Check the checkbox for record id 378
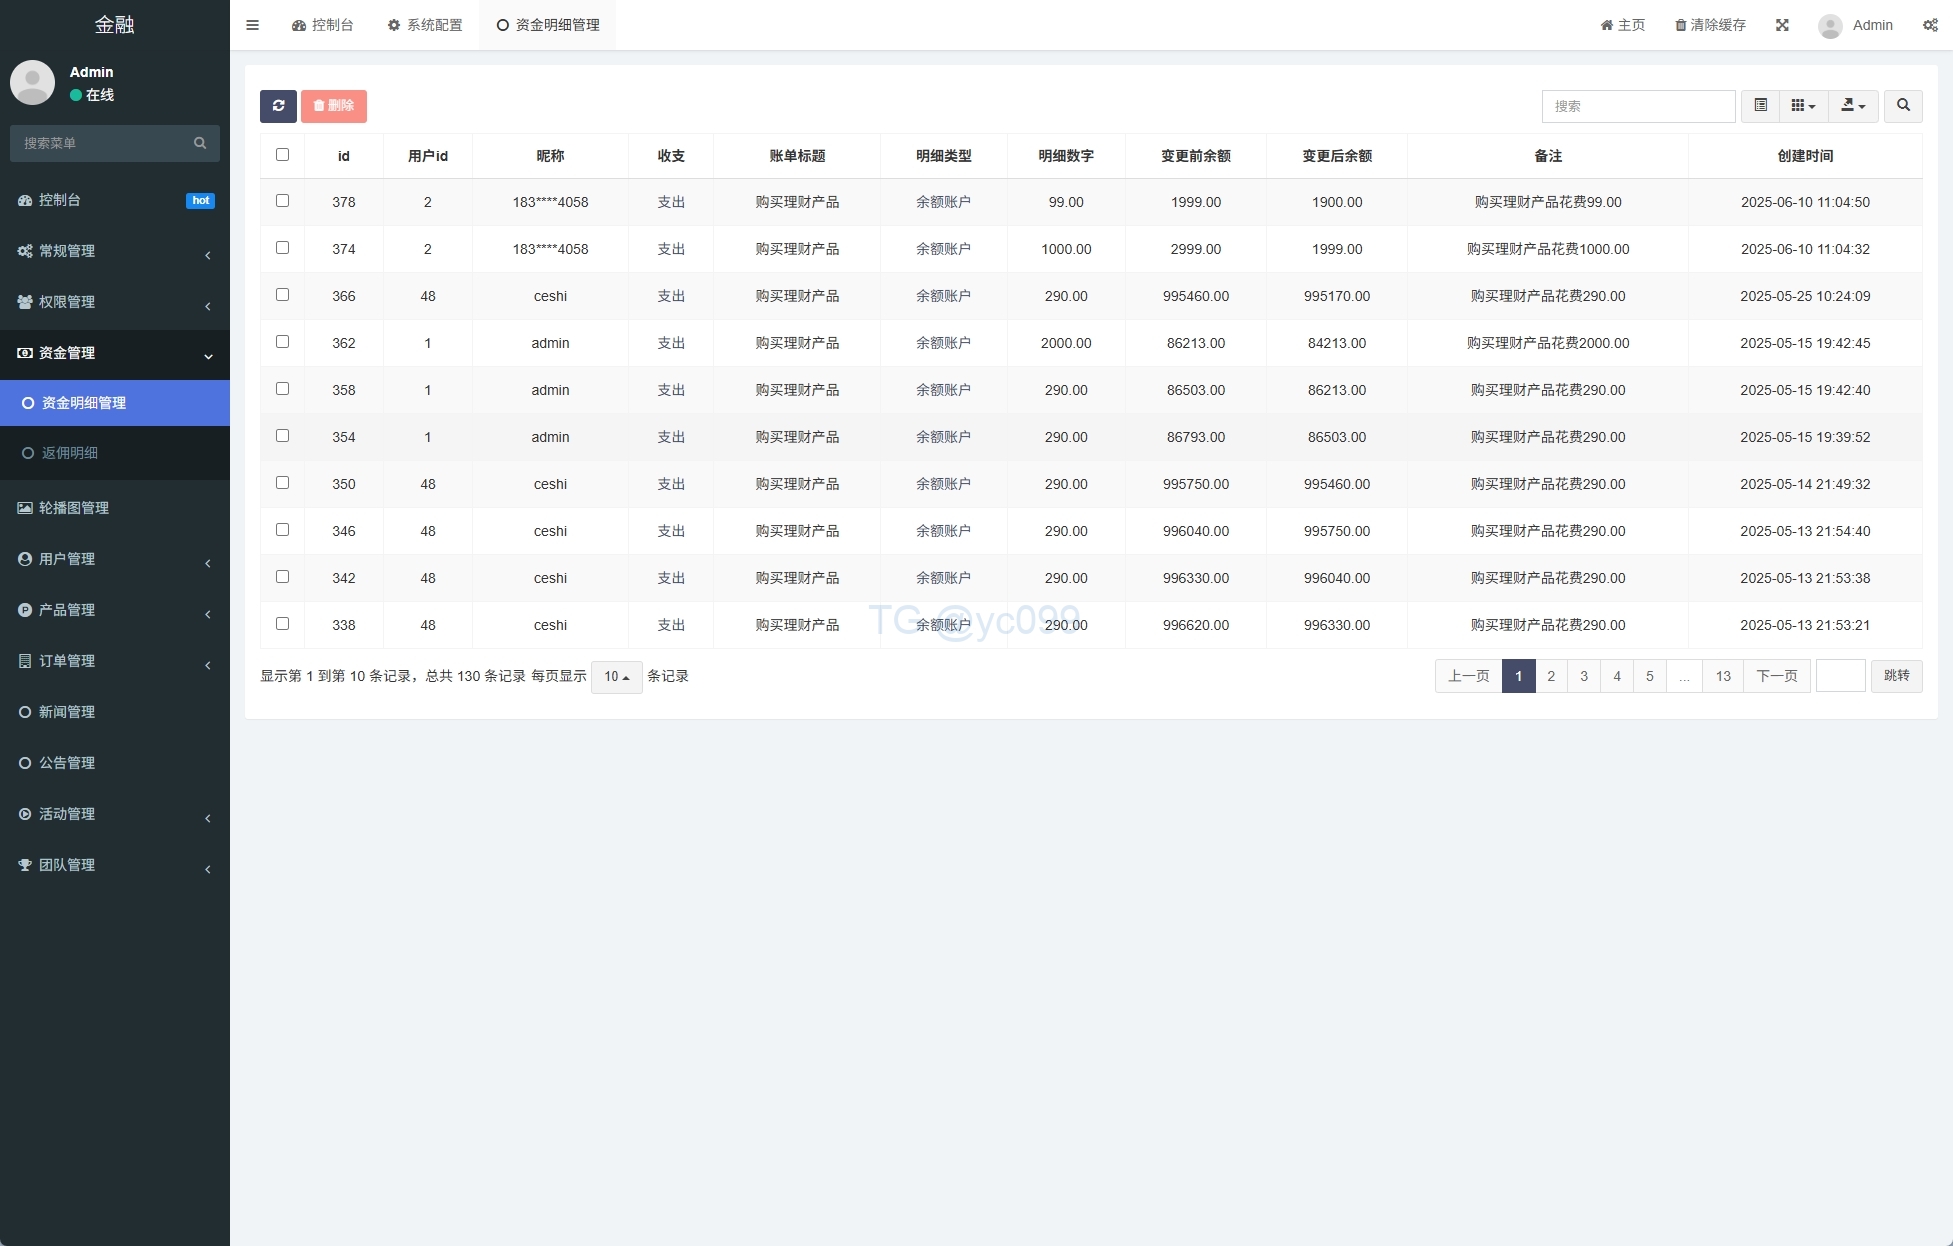The height and width of the screenshot is (1246, 1953). click(282, 201)
